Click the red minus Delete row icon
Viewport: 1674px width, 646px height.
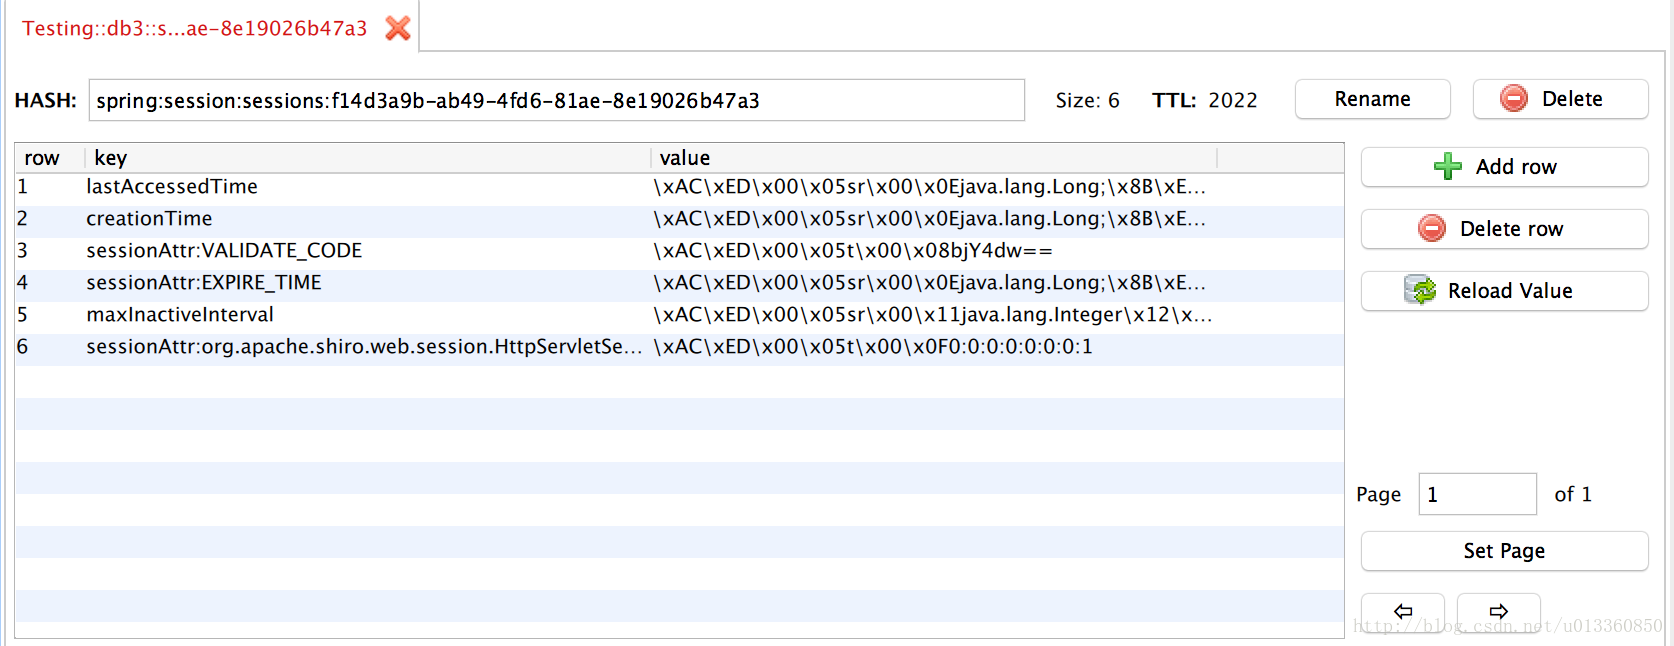[x=1432, y=228]
